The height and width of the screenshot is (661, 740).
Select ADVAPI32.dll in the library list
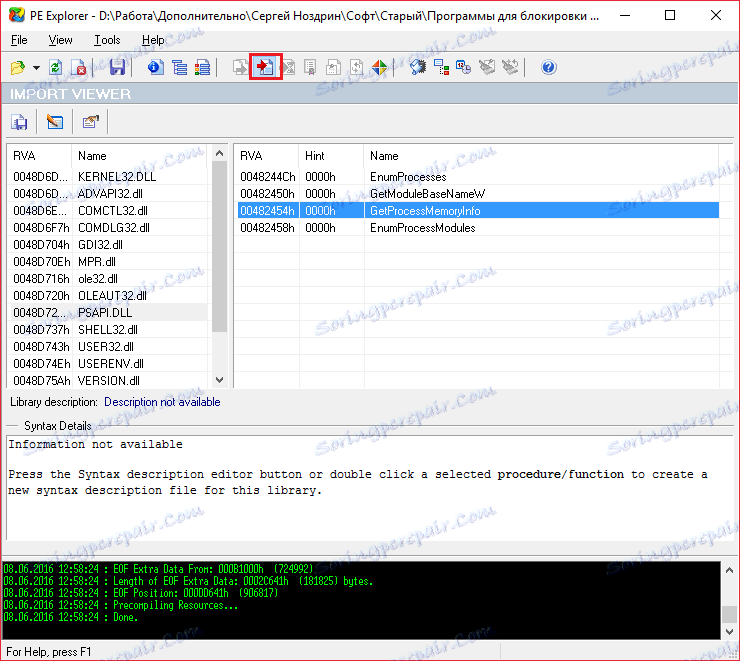click(x=108, y=193)
